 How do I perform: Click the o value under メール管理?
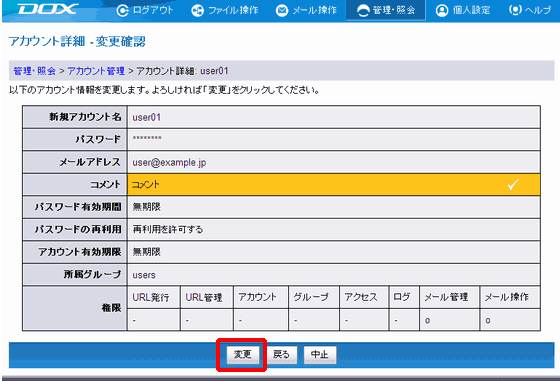tap(428, 321)
